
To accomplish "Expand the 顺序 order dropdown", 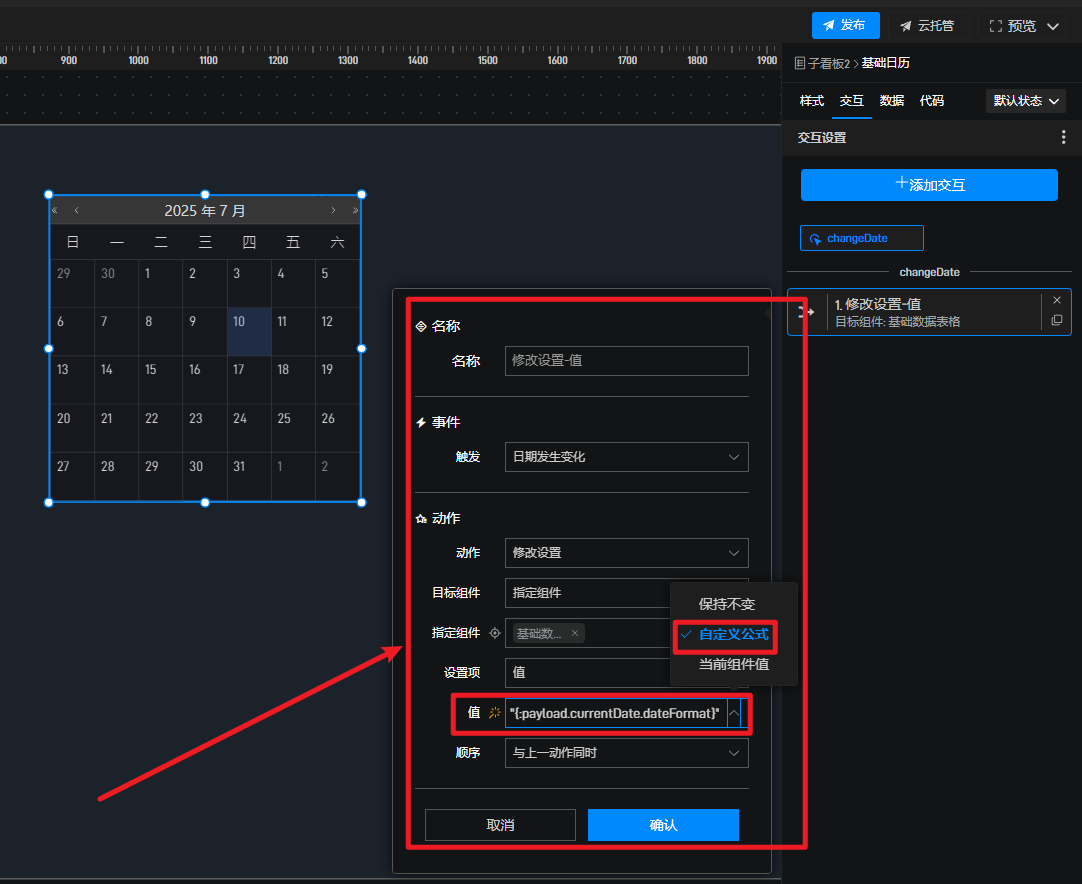I will tap(626, 753).
